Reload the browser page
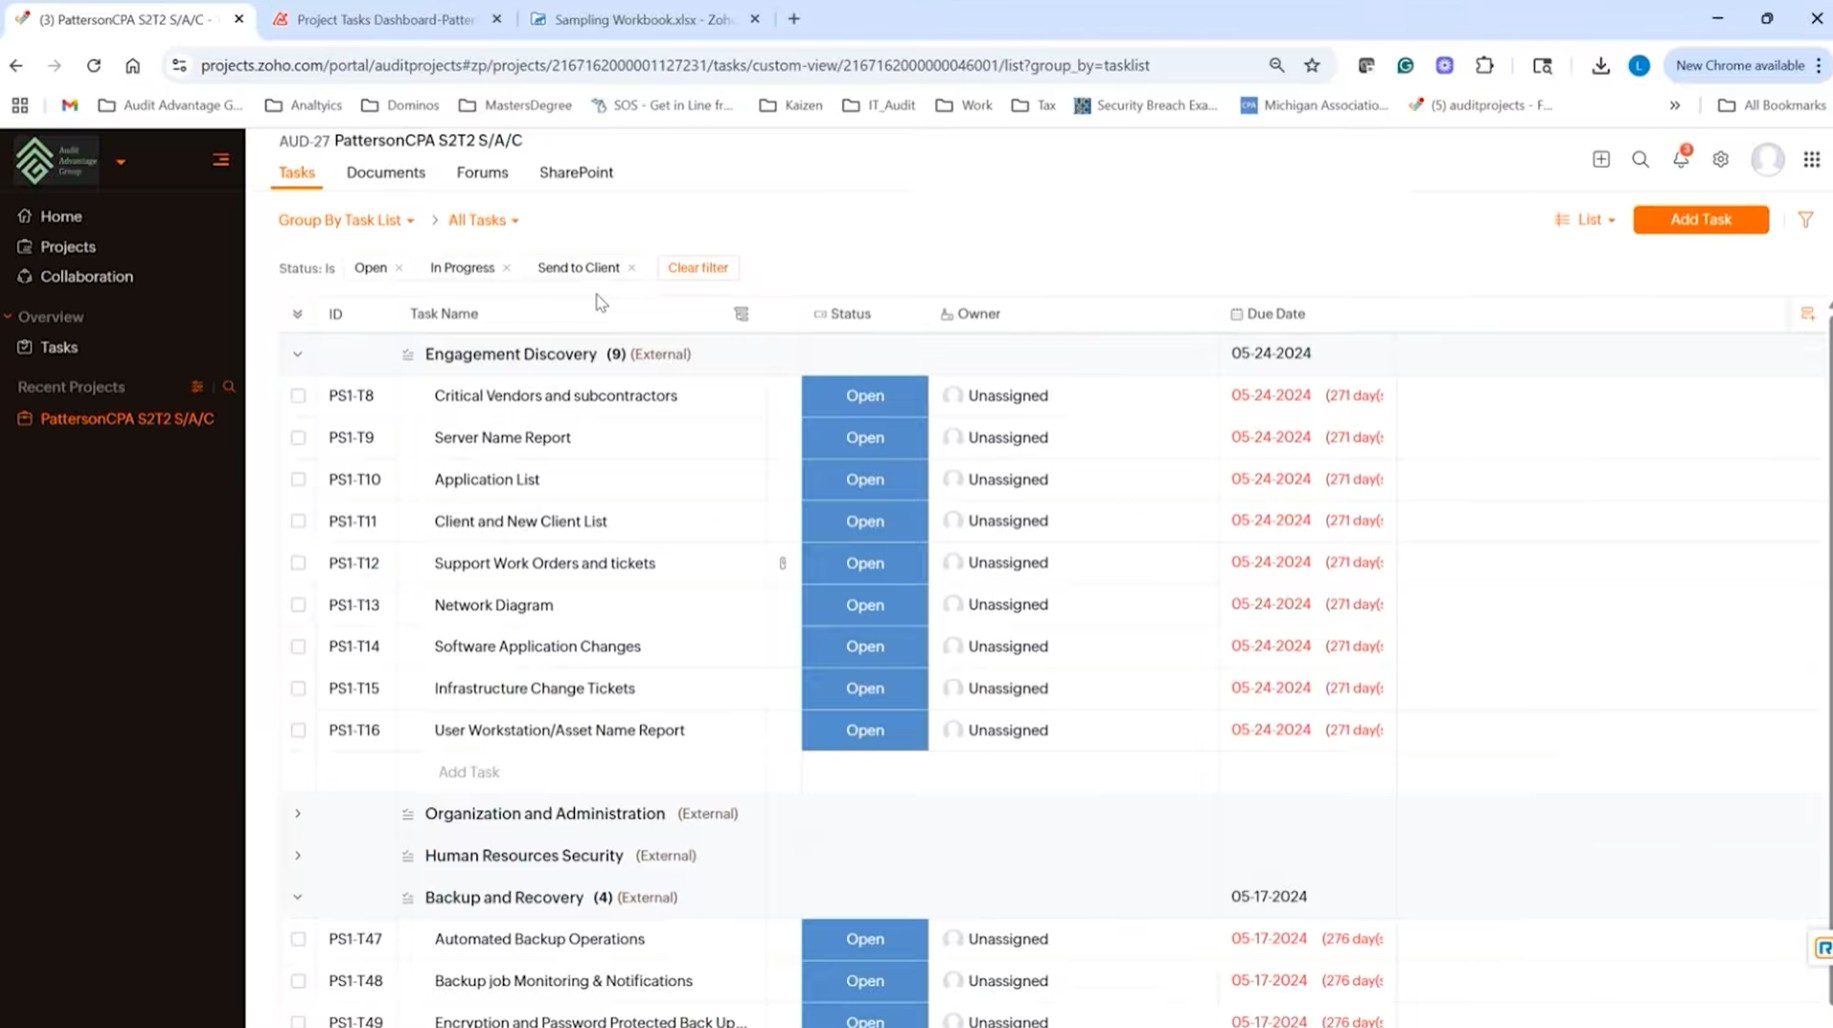The width and height of the screenshot is (1833, 1028). point(93,66)
